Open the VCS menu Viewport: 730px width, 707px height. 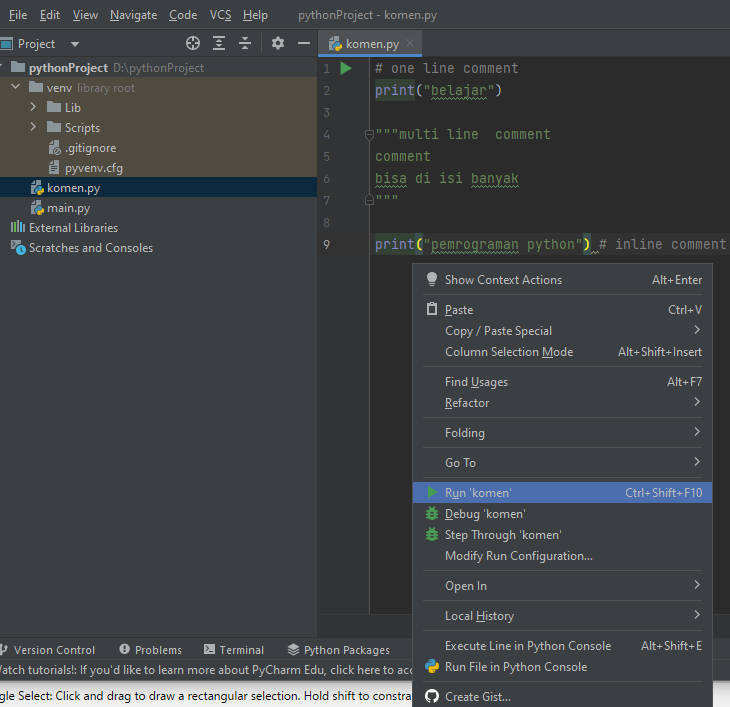[x=220, y=15]
